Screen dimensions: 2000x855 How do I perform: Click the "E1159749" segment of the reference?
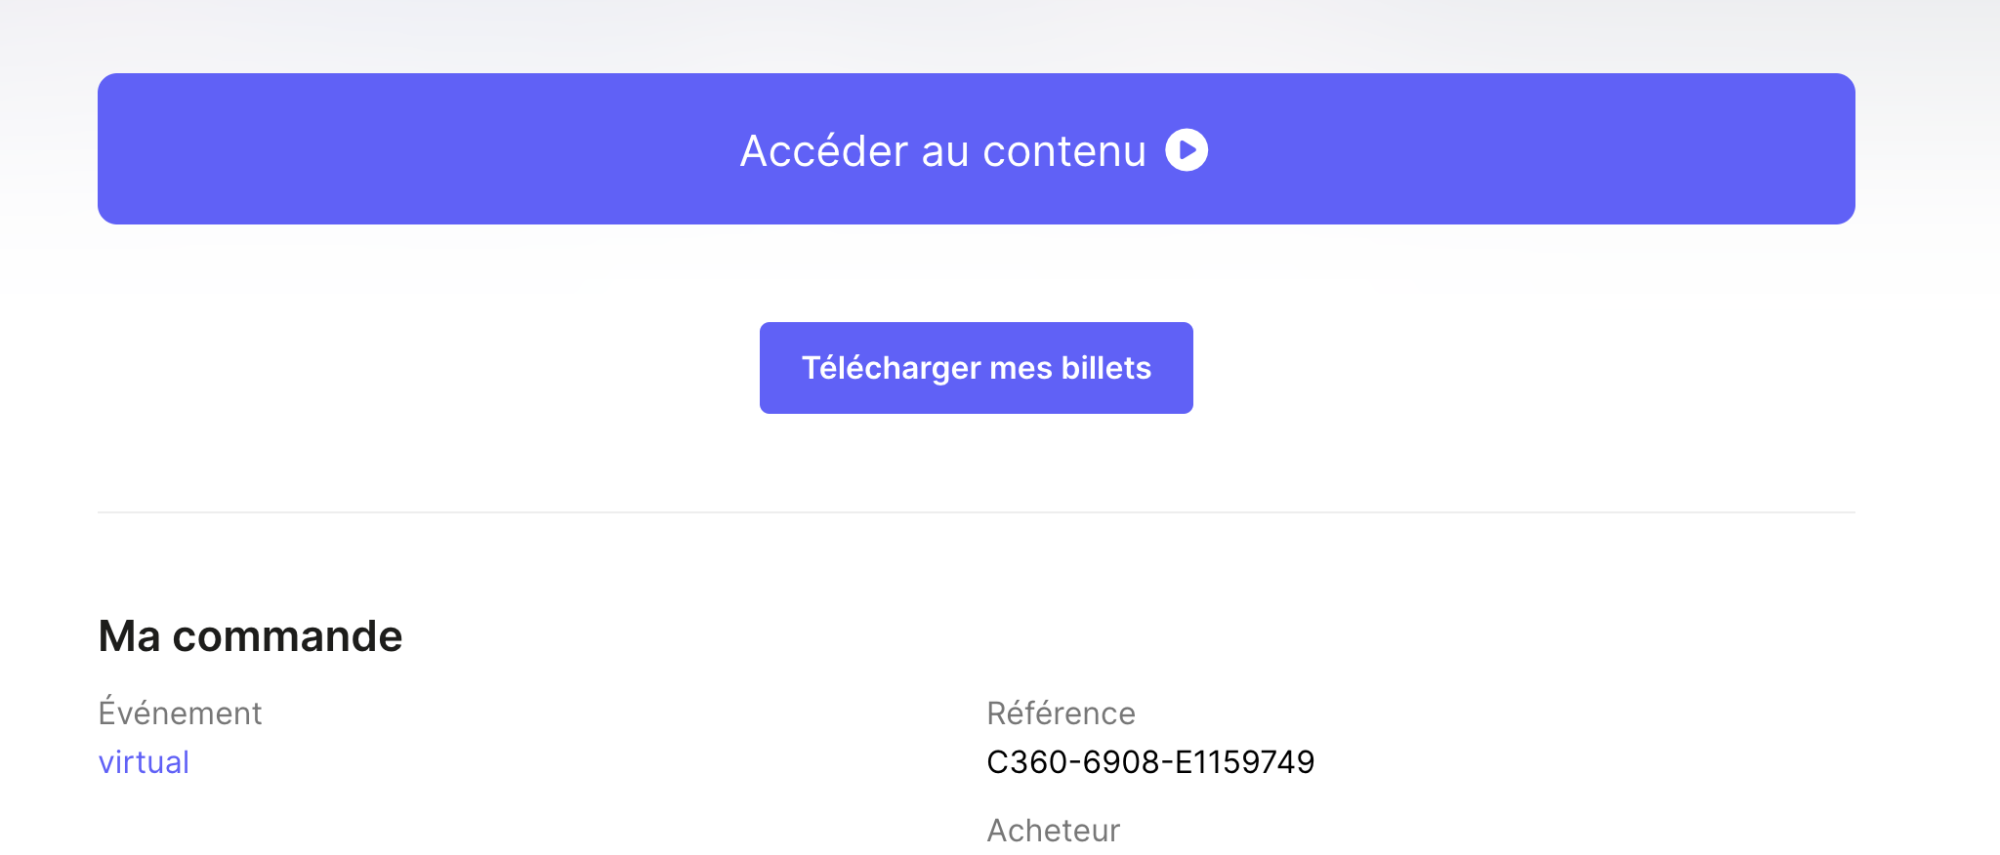click(1244, 762)
